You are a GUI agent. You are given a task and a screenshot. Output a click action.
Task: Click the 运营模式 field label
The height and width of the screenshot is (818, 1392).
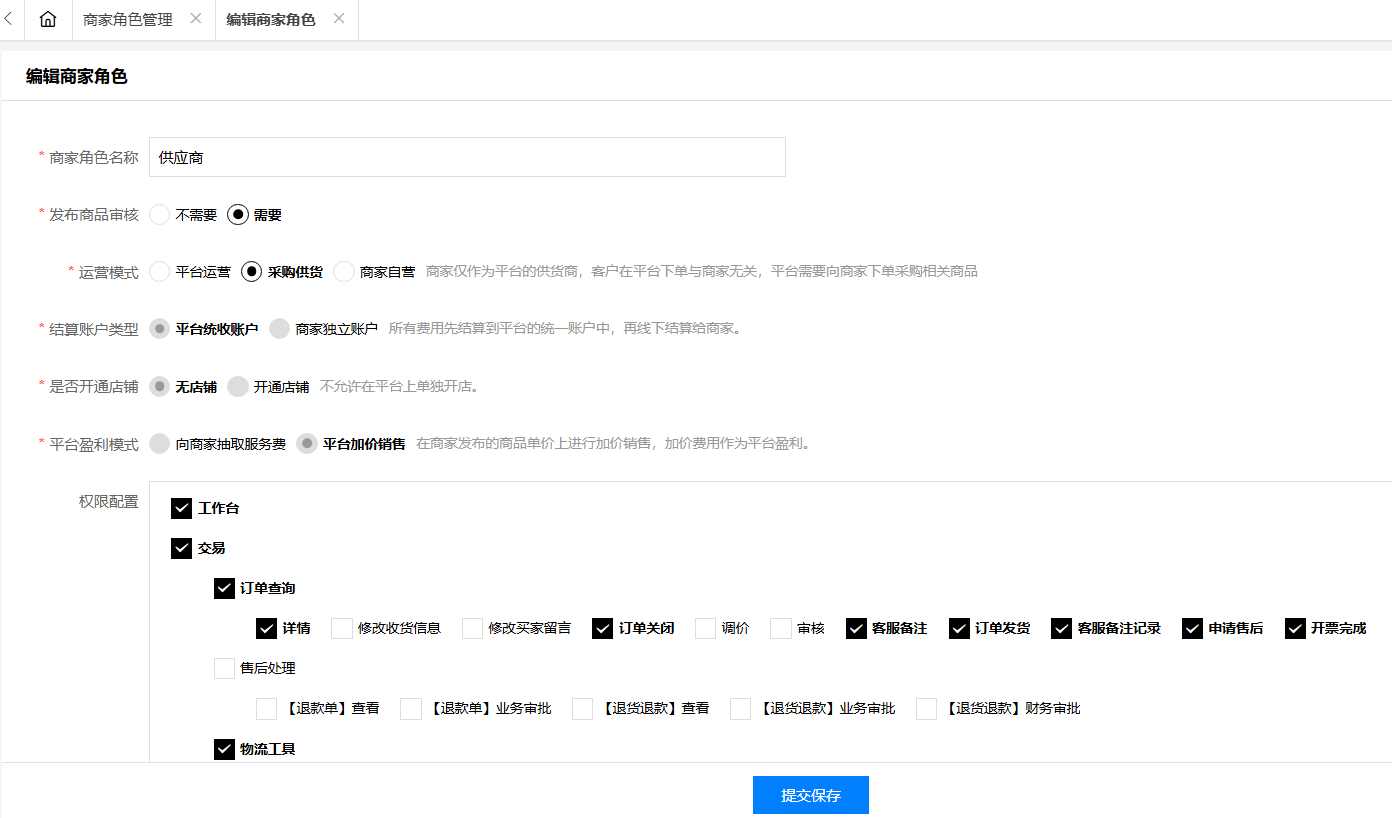pos(109,272)
